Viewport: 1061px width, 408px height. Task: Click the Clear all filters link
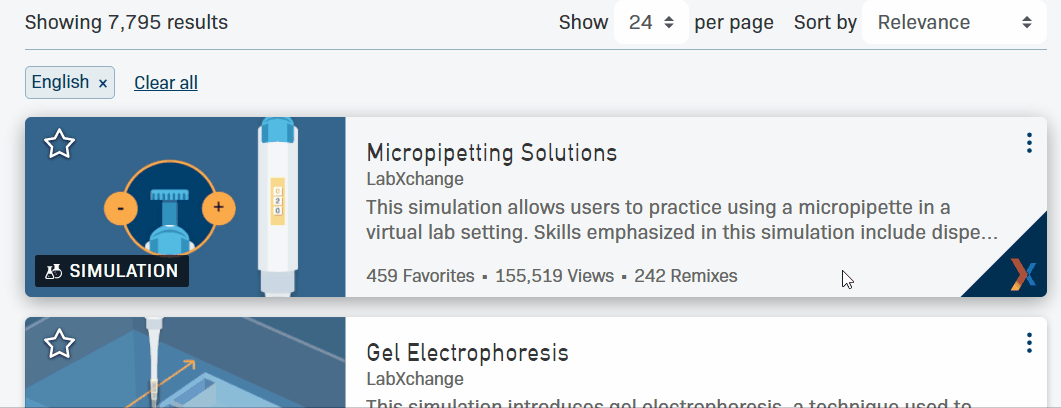click(166, 83)
